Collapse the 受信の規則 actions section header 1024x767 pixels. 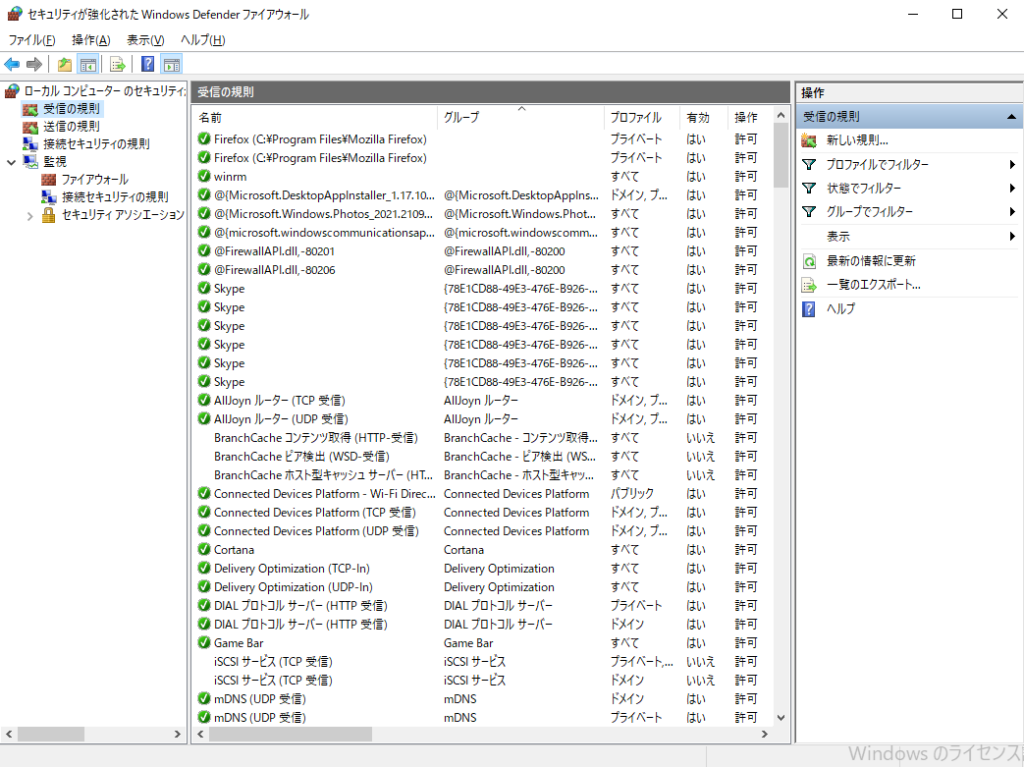coord(1011,117)
